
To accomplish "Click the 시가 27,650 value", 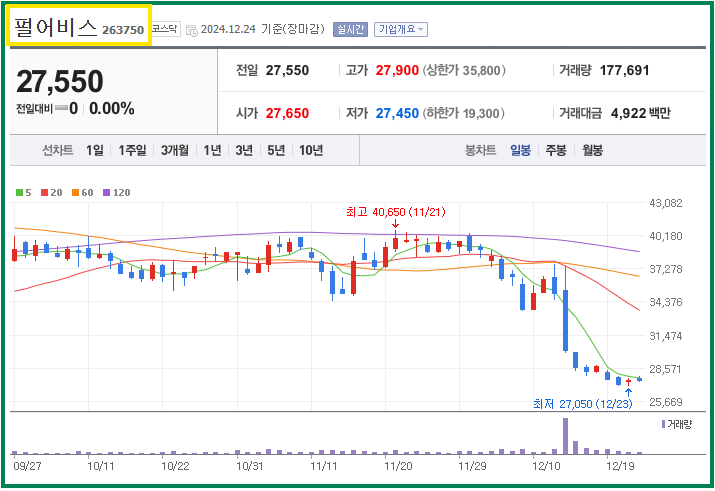I will click(287, 113).
